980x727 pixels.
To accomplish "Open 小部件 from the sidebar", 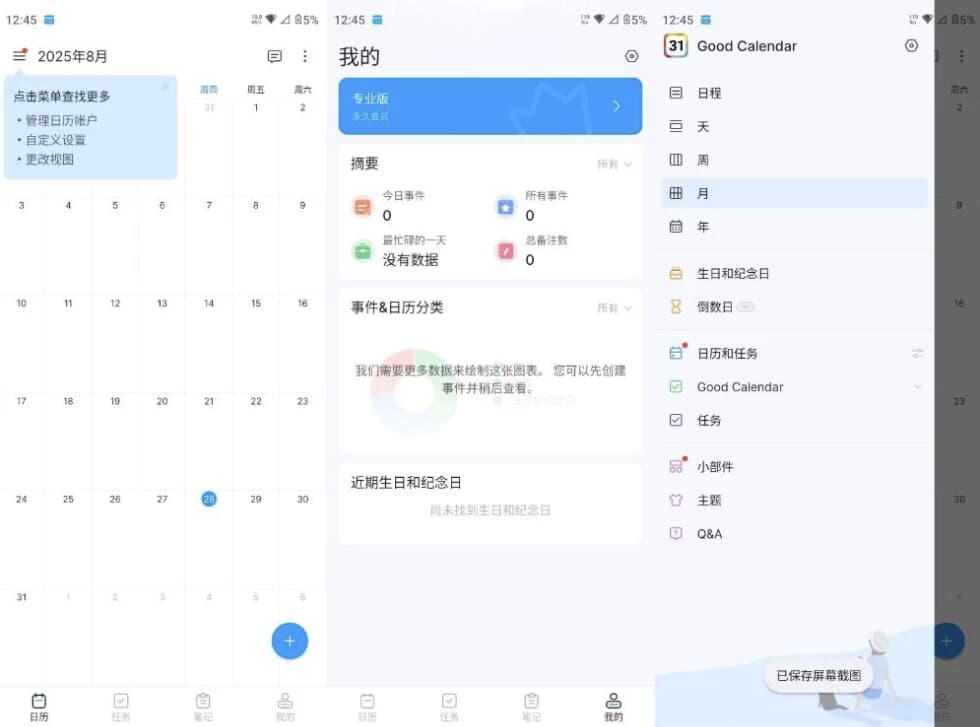I will point(712,466).
